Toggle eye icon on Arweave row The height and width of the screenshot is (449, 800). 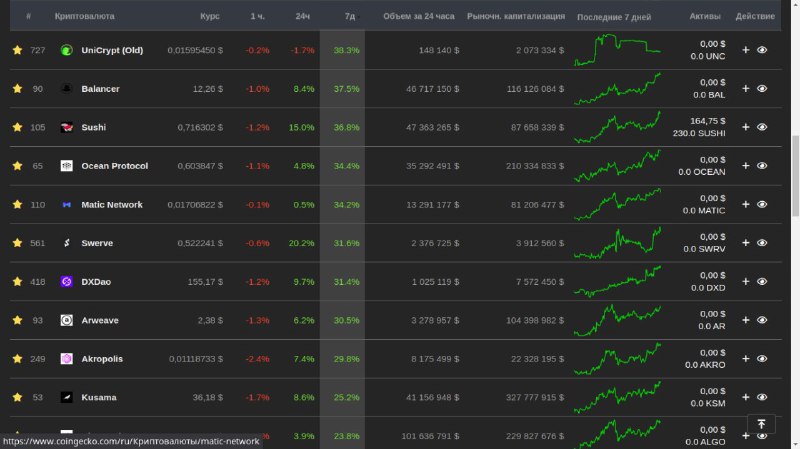[762, 320]
